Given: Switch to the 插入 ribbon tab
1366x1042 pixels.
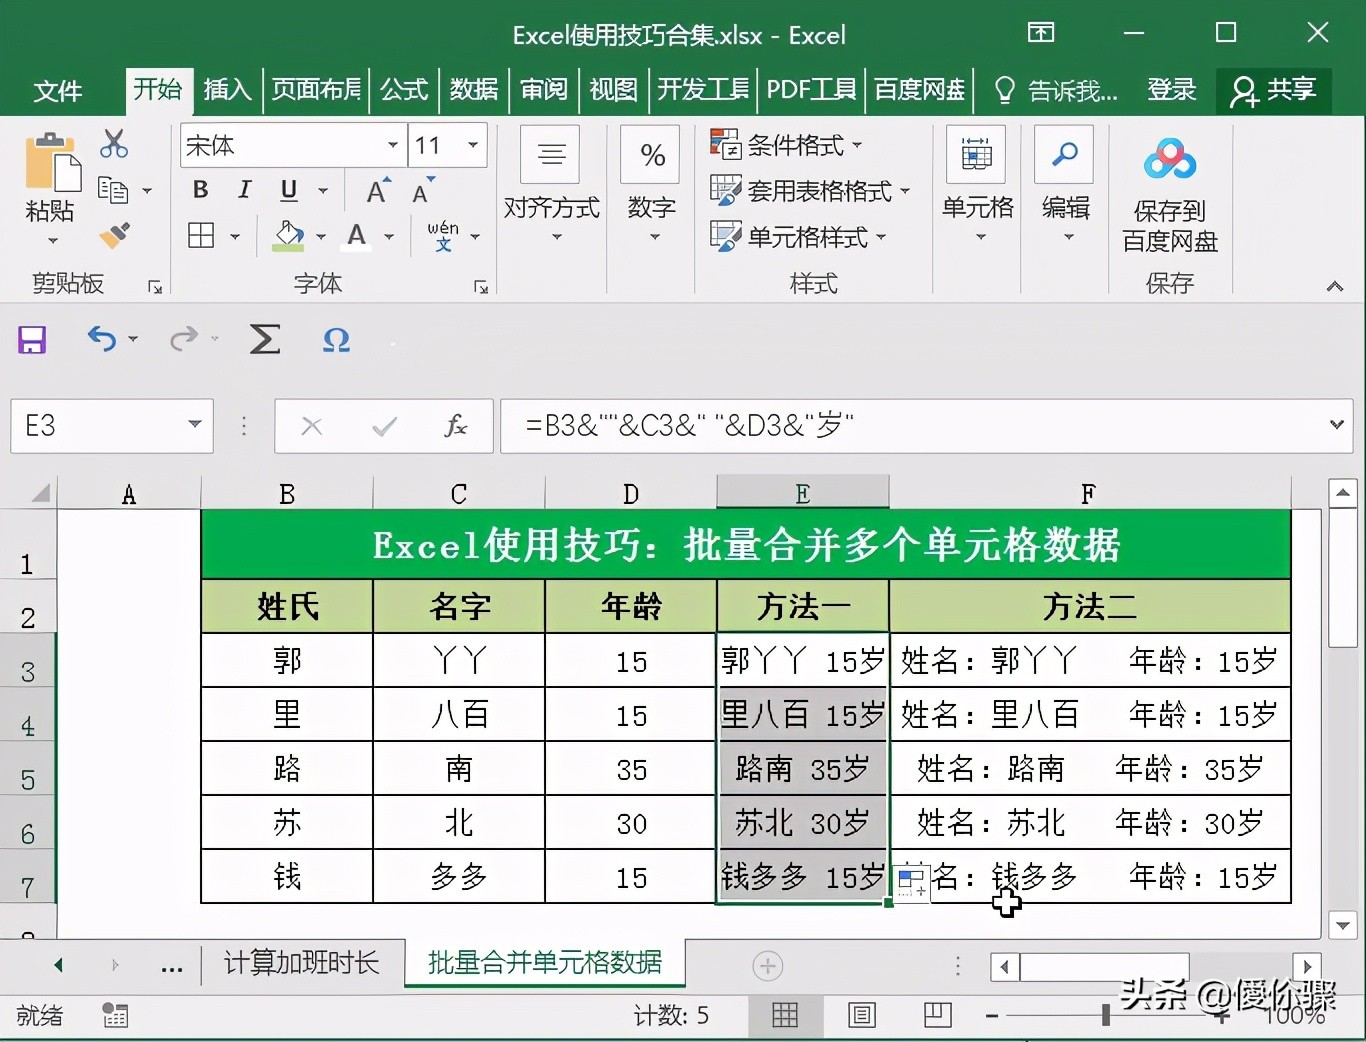Looking at the screenshot, I should point(227,90).
